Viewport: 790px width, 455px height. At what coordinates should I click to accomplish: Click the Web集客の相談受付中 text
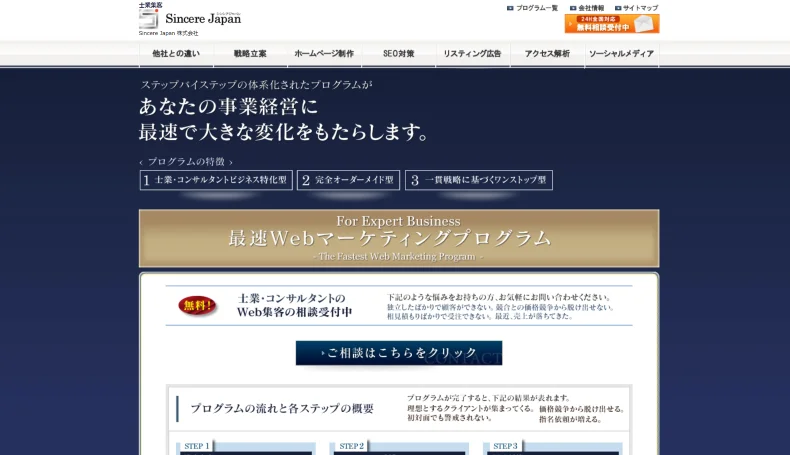[294, 312]
